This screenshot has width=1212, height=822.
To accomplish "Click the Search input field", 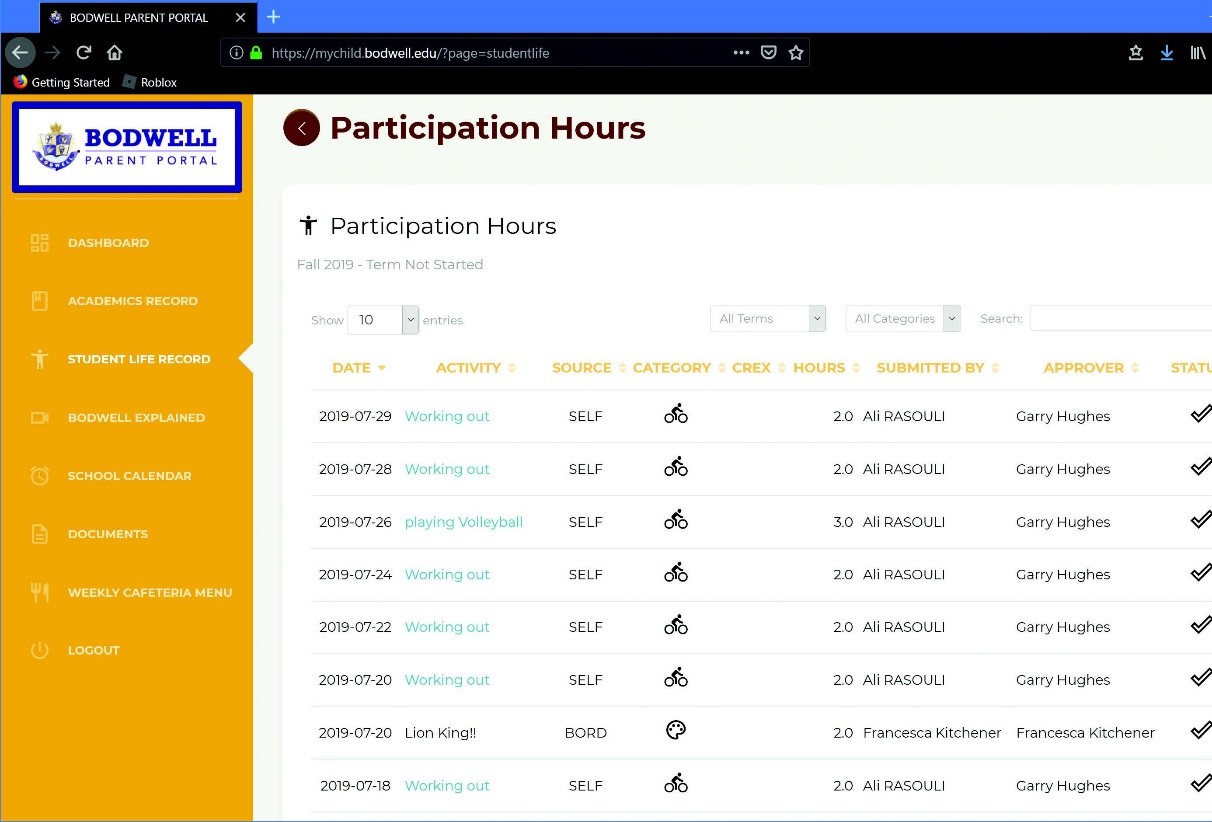I will pos(1120,319).
